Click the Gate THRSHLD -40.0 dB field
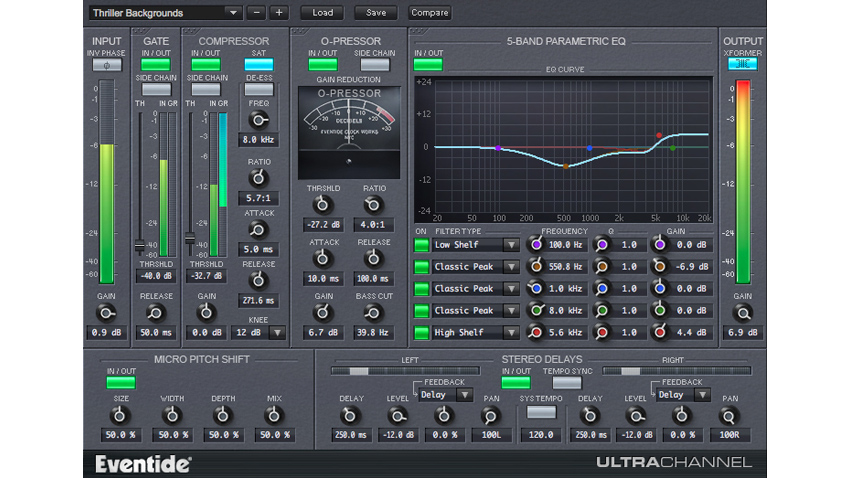 [156, 275]
